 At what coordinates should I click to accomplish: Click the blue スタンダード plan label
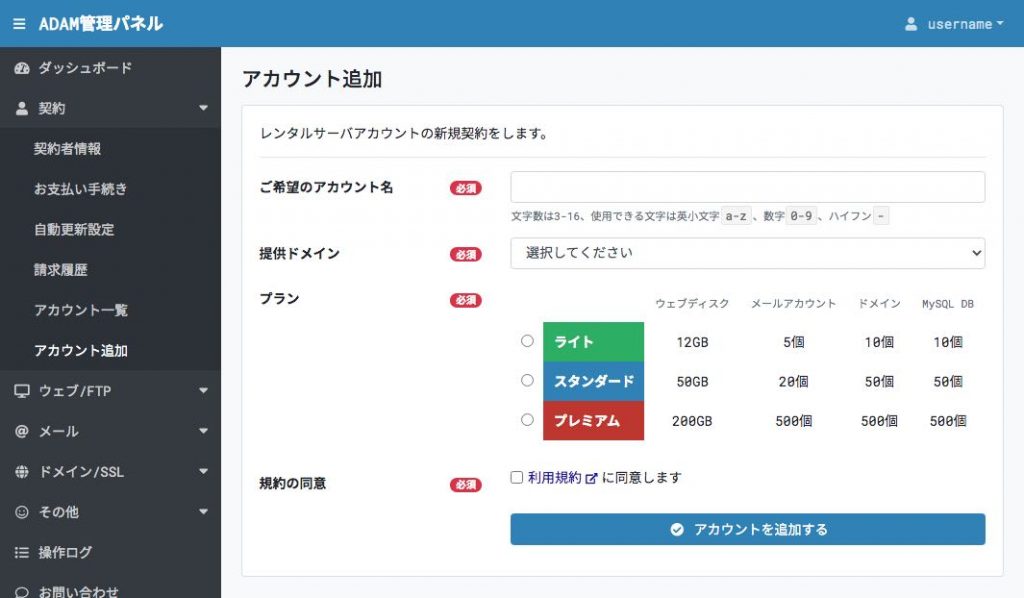point(593,381)
